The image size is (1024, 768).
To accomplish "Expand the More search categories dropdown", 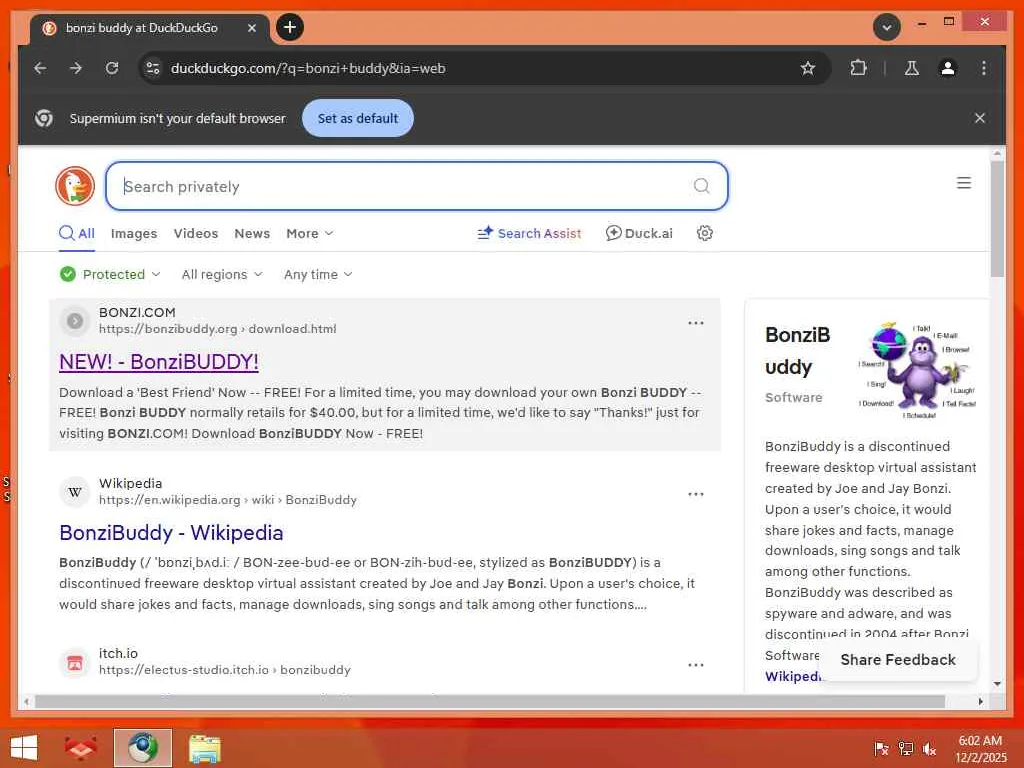I will [x=310, y=234].
